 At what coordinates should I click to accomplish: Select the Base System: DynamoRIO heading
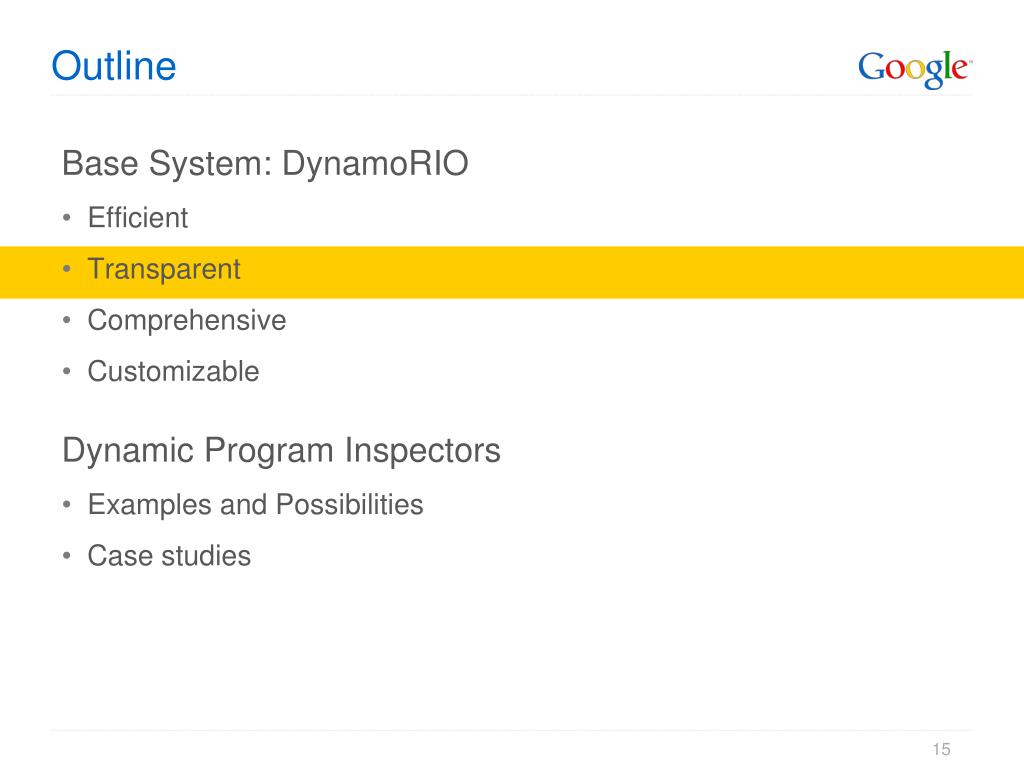point(265,164)
